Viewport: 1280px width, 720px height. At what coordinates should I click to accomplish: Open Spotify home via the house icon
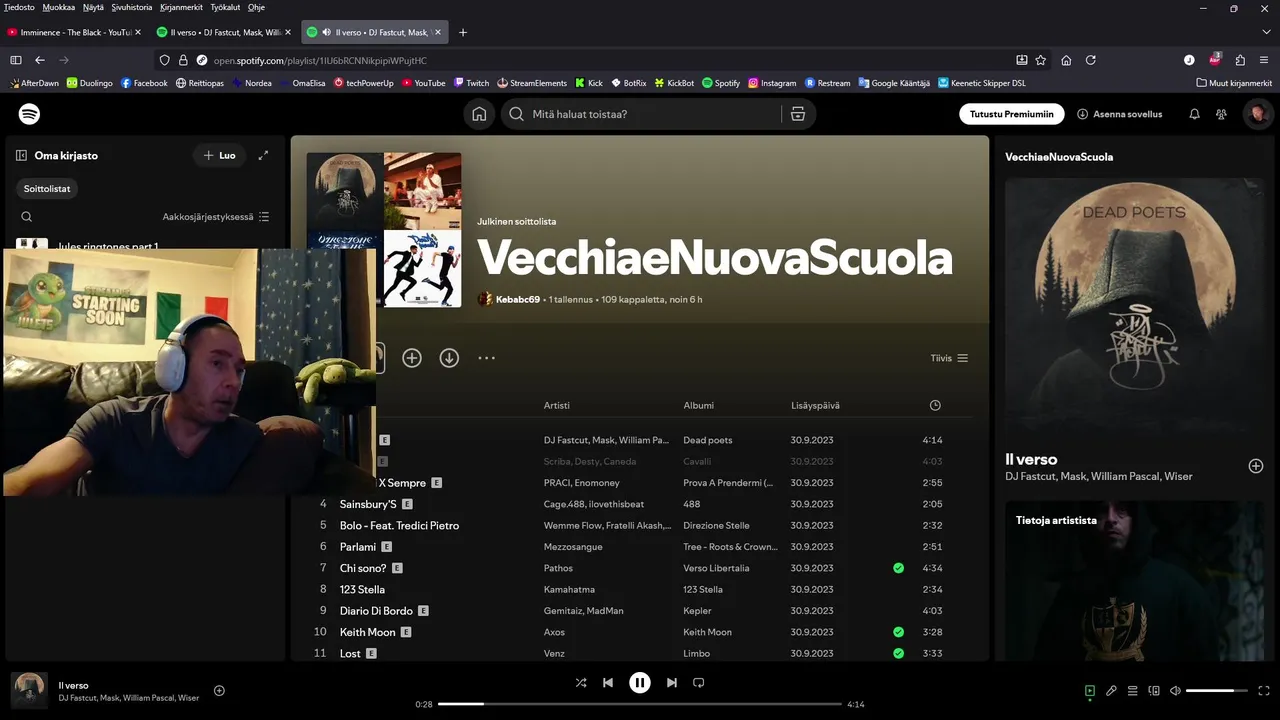pyautogui.click(x=479, y=114)
